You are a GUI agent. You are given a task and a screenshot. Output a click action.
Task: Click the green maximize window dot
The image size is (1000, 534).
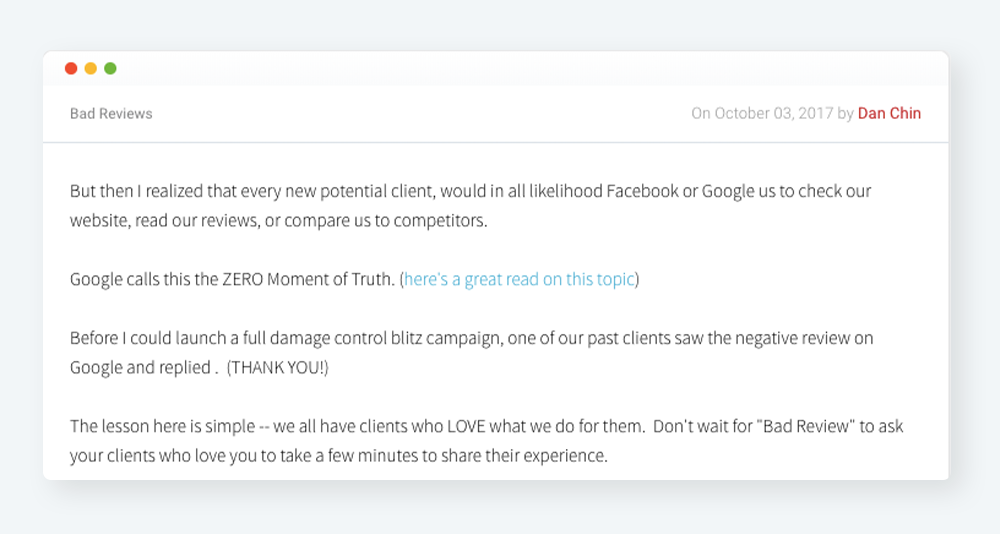coord(110,68)
